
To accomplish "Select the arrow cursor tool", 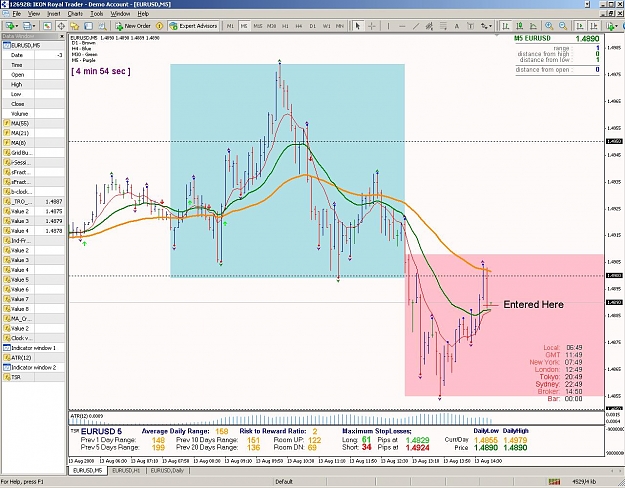I will coord(358,26).
